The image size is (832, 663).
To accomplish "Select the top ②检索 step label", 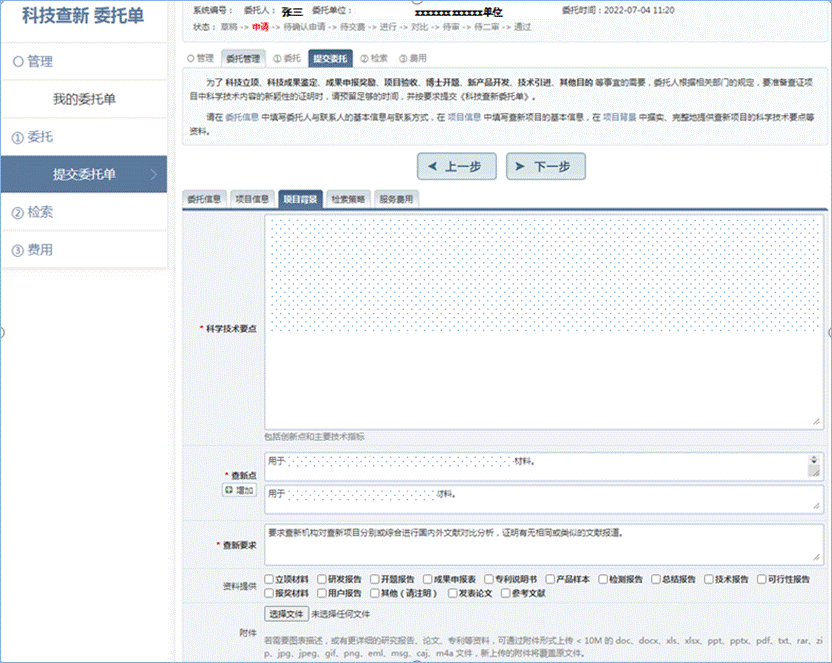I will [374, 58].
